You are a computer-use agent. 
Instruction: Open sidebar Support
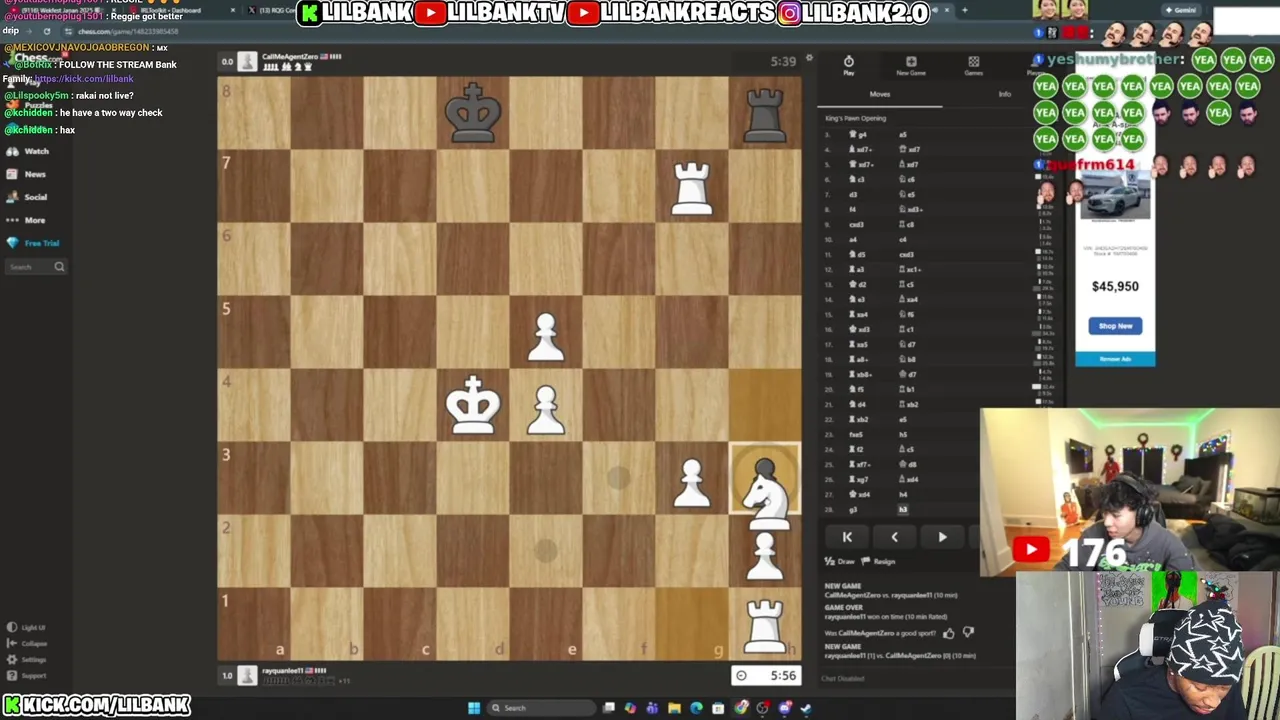pos(27,675)
